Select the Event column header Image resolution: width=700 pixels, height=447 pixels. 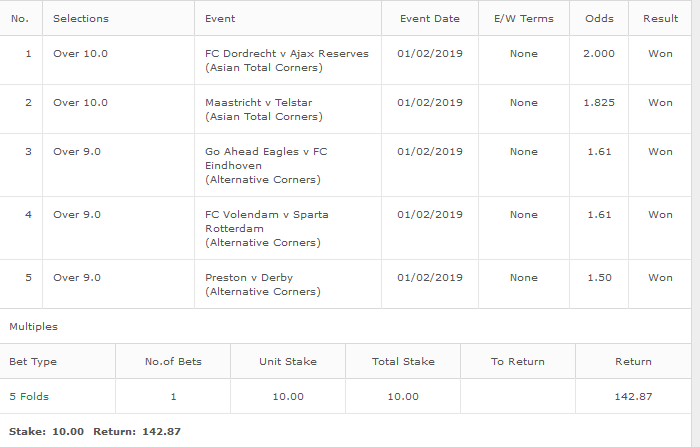pos(220,19)
